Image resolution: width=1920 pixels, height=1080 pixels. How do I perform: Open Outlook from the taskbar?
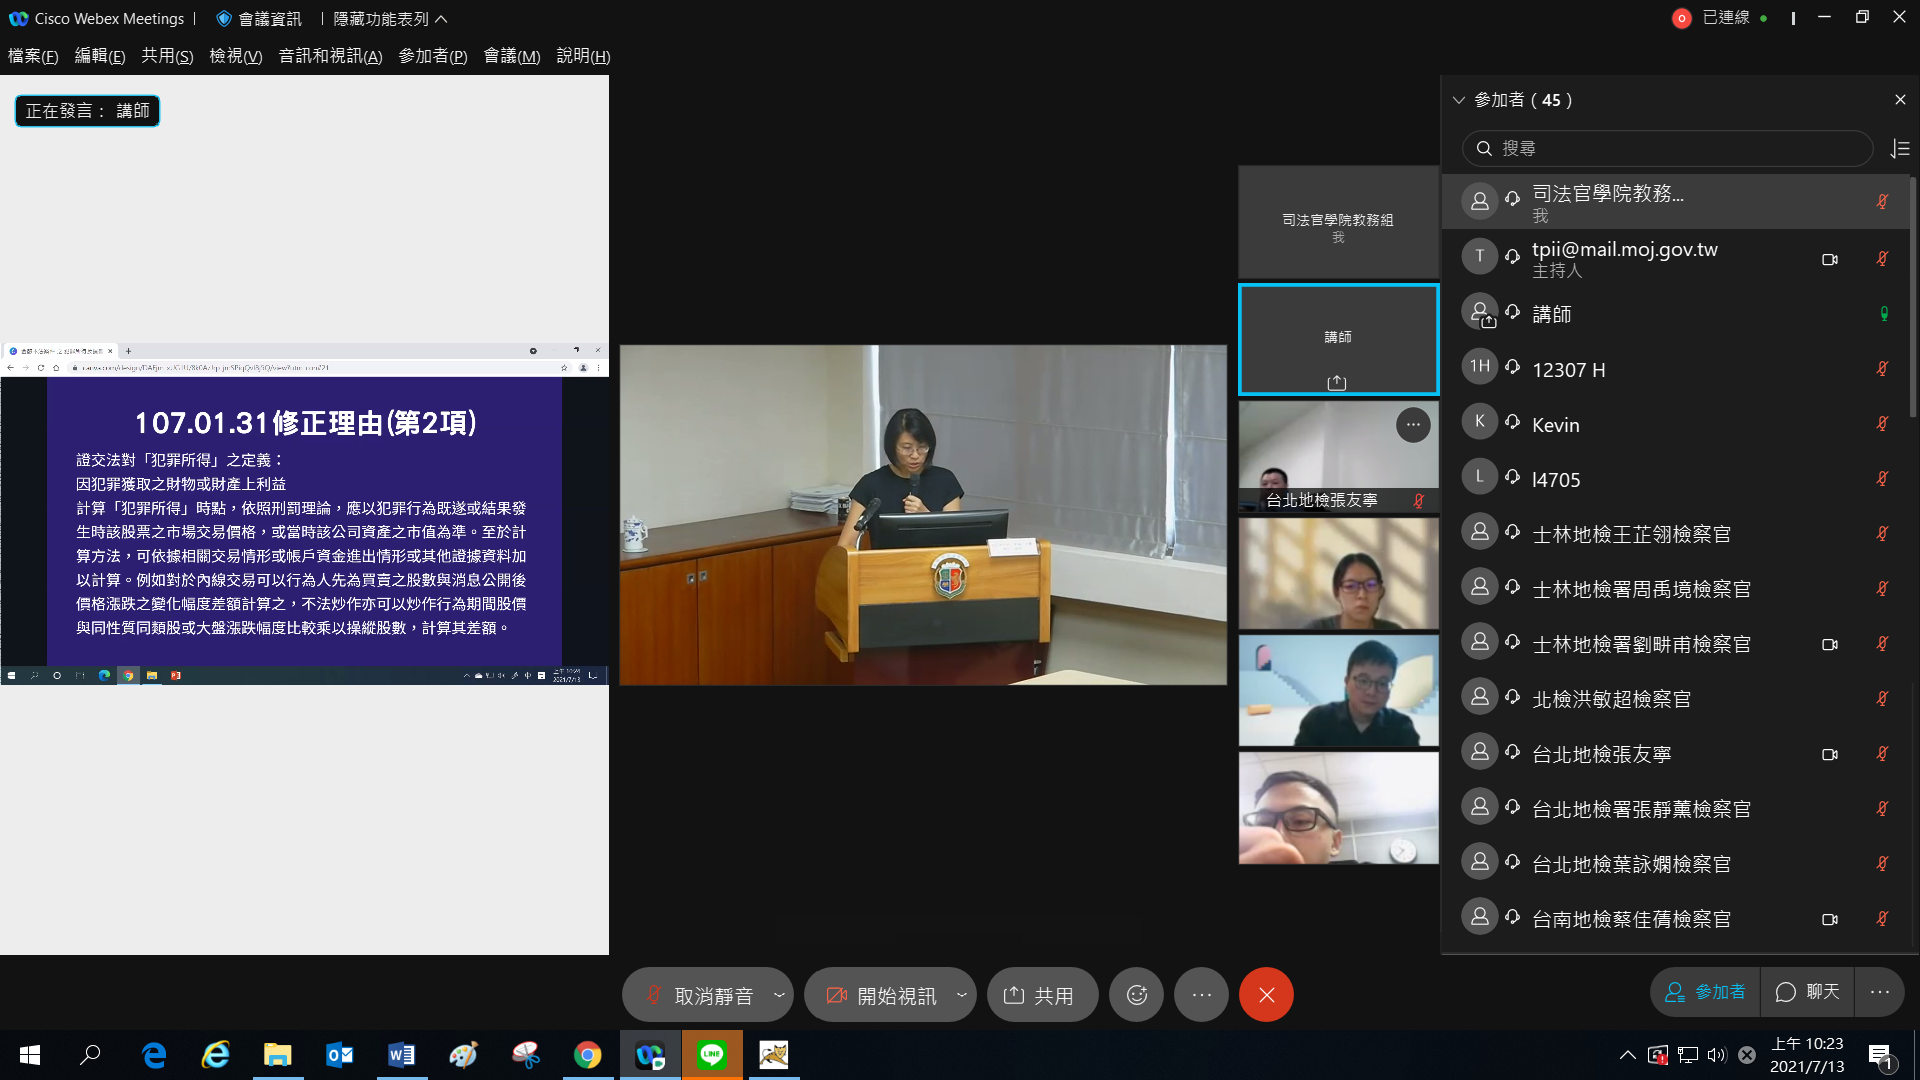(339, 1055)
